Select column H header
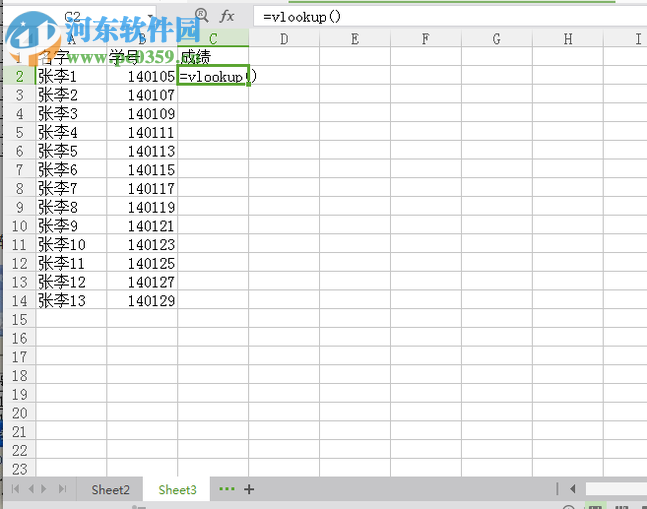The width and height of the screenshot is (647, 509). (x=568, y=39)
